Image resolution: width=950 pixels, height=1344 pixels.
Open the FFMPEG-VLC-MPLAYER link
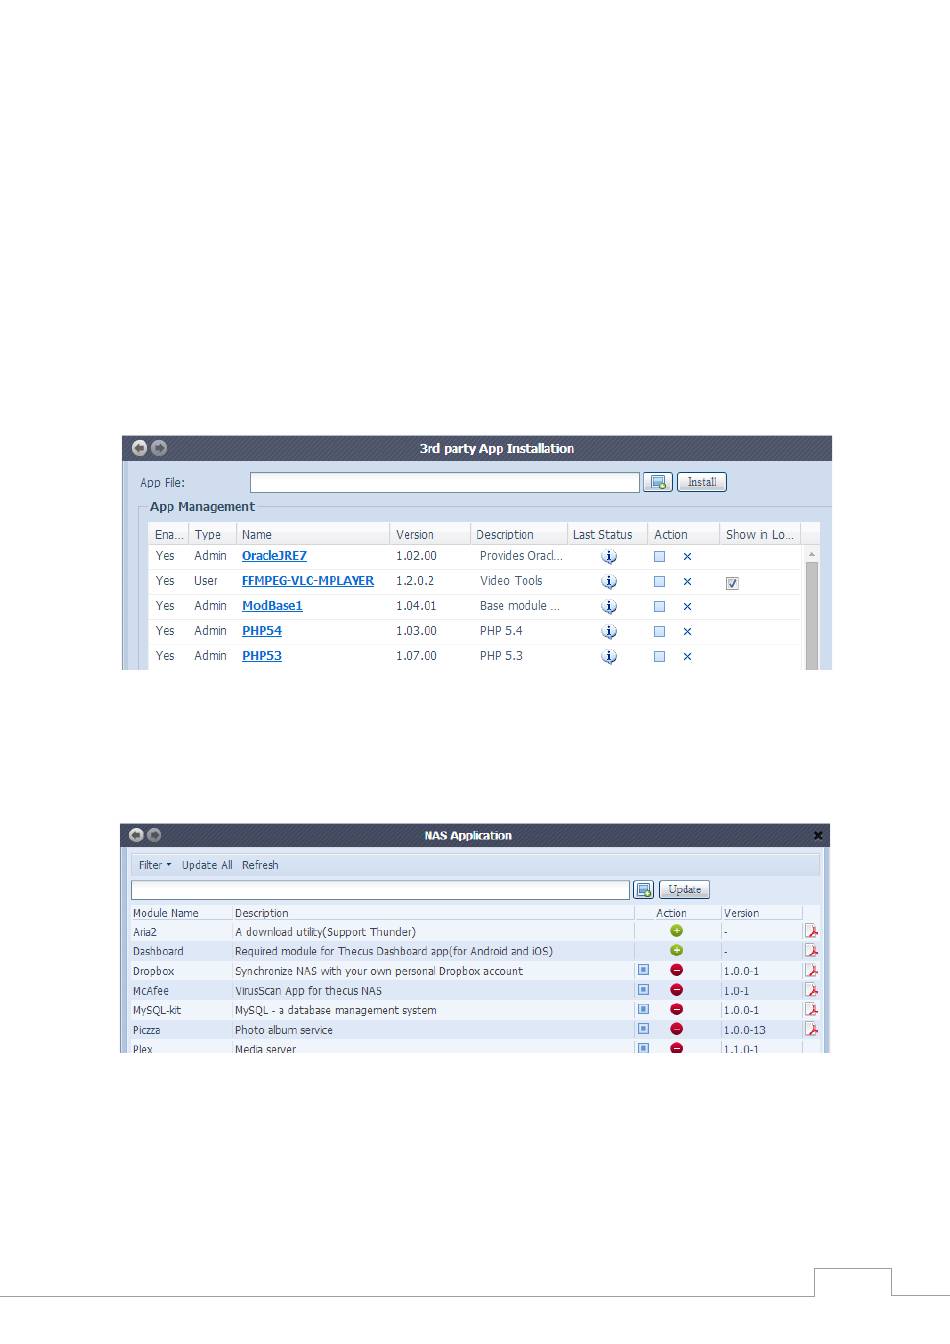point(308,581)
